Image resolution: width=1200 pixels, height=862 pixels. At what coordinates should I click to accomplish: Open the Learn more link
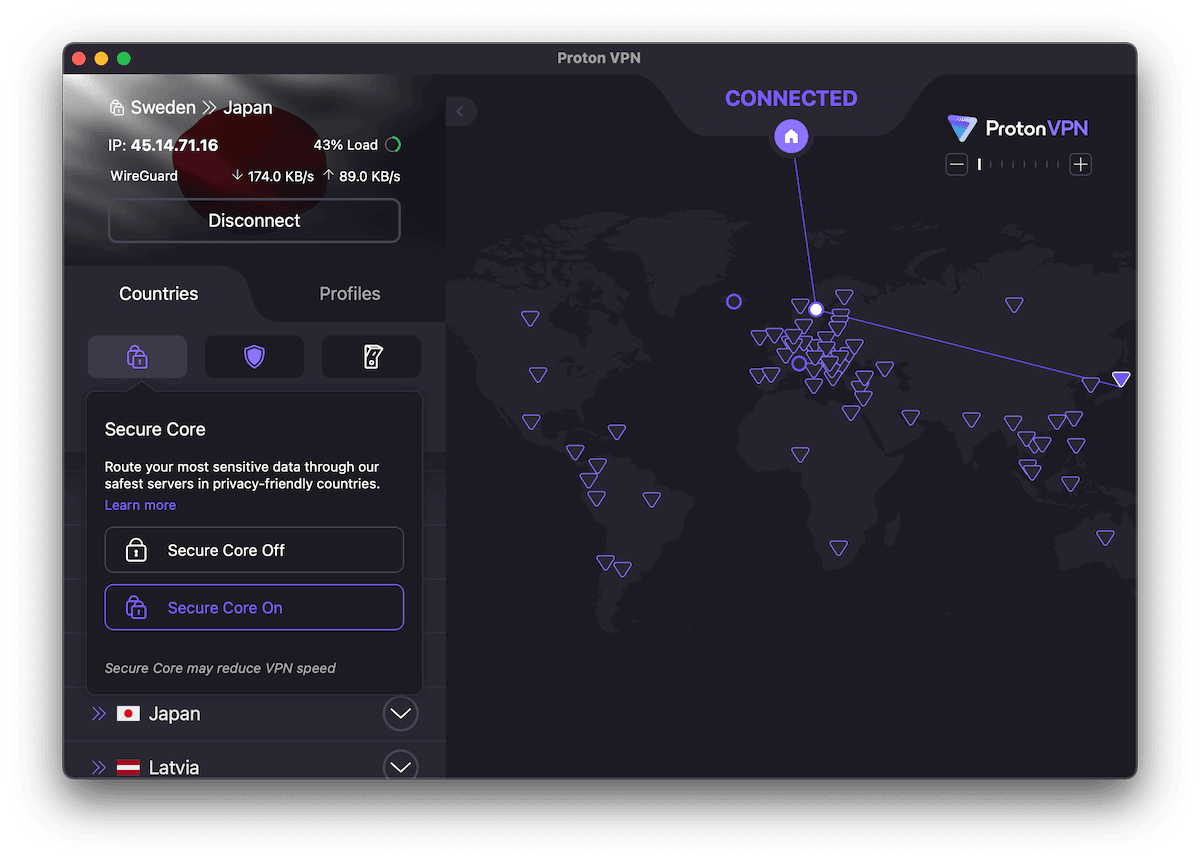tap(140, 505)
